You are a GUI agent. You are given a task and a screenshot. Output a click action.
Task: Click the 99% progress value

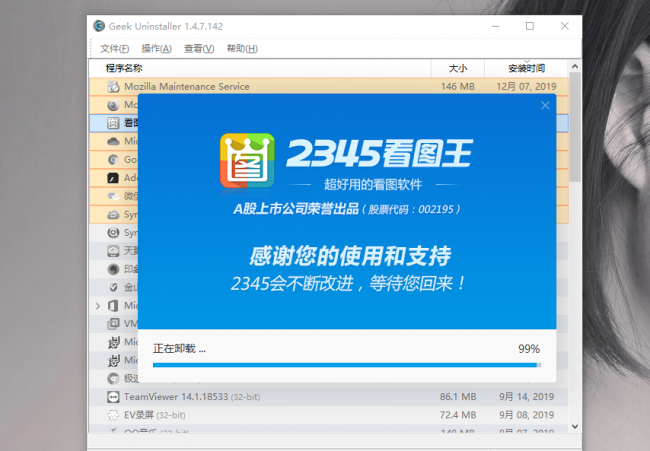[x=529, y=349]
